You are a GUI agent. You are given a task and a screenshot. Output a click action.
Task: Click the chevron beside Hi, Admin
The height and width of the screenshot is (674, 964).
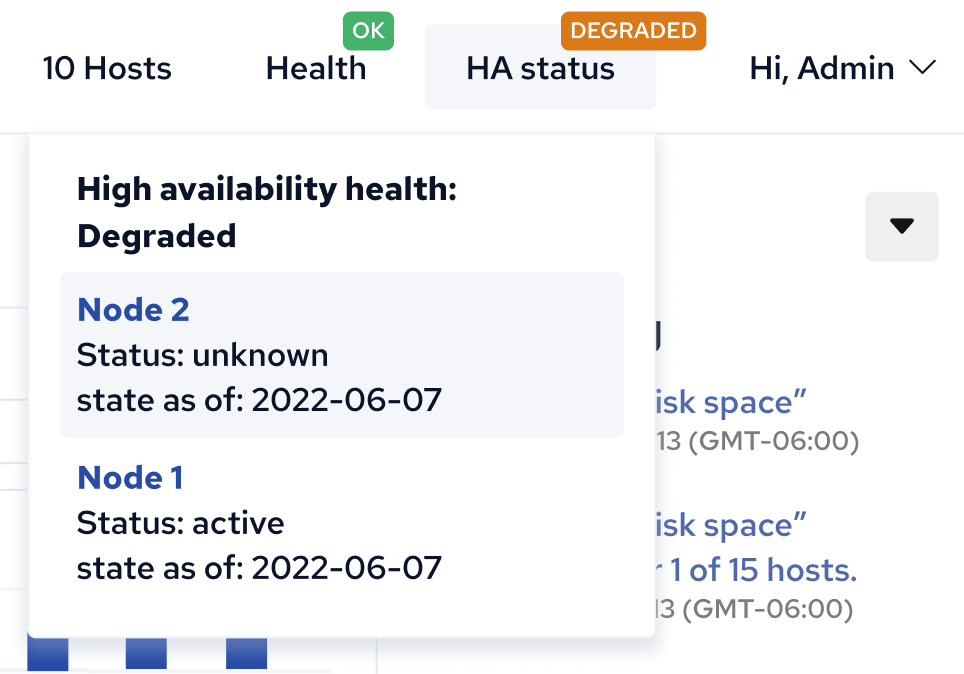(x=921, y=68)
